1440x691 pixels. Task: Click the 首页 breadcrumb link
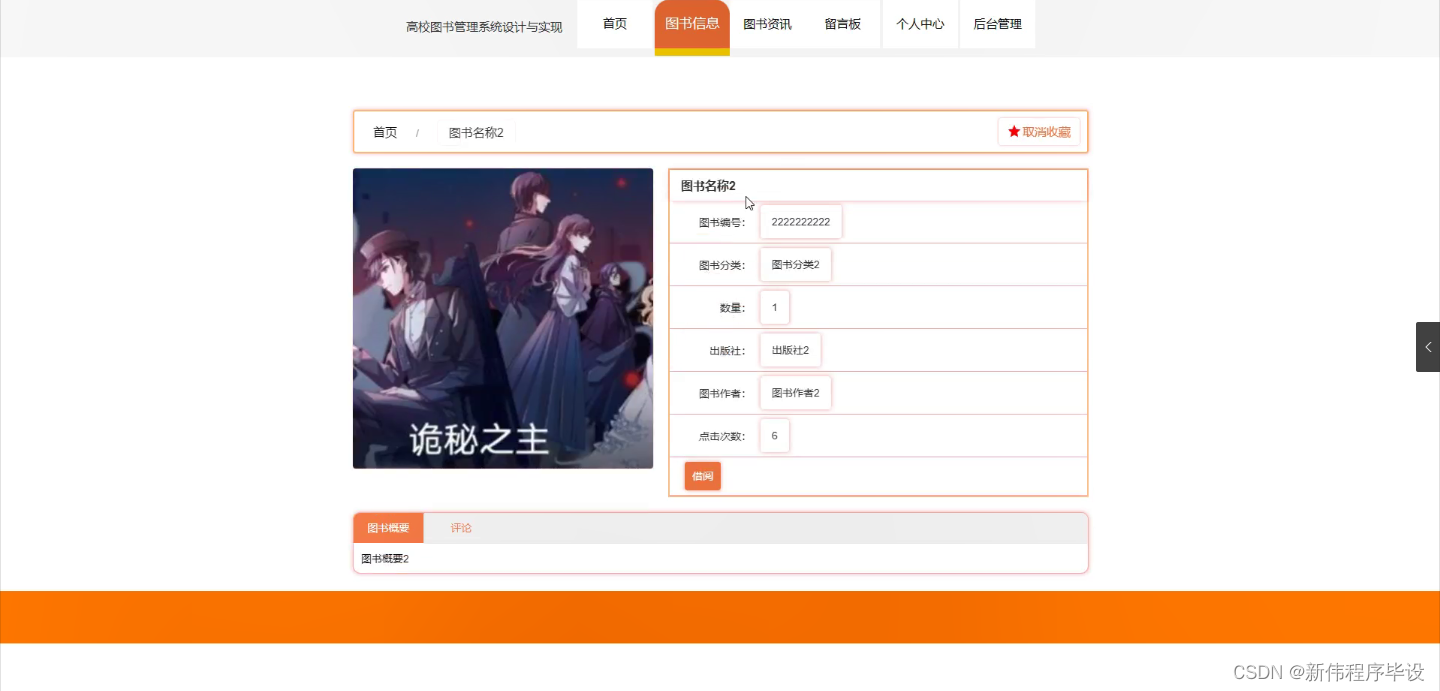(385, 133)
